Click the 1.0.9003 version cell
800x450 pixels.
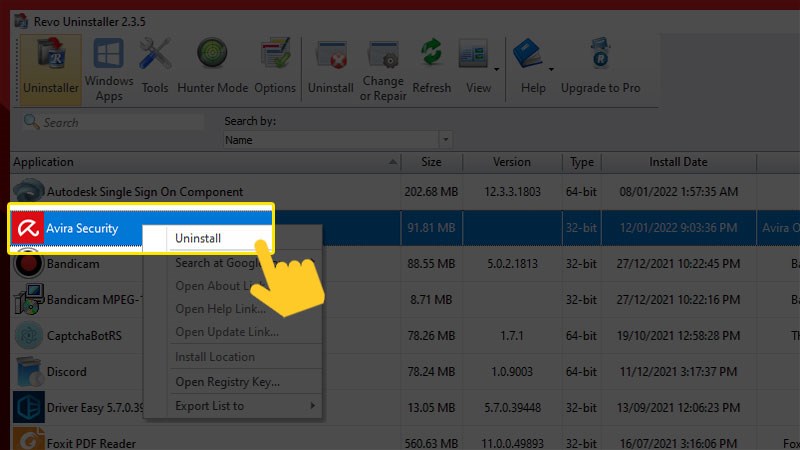tap(512, 371)
